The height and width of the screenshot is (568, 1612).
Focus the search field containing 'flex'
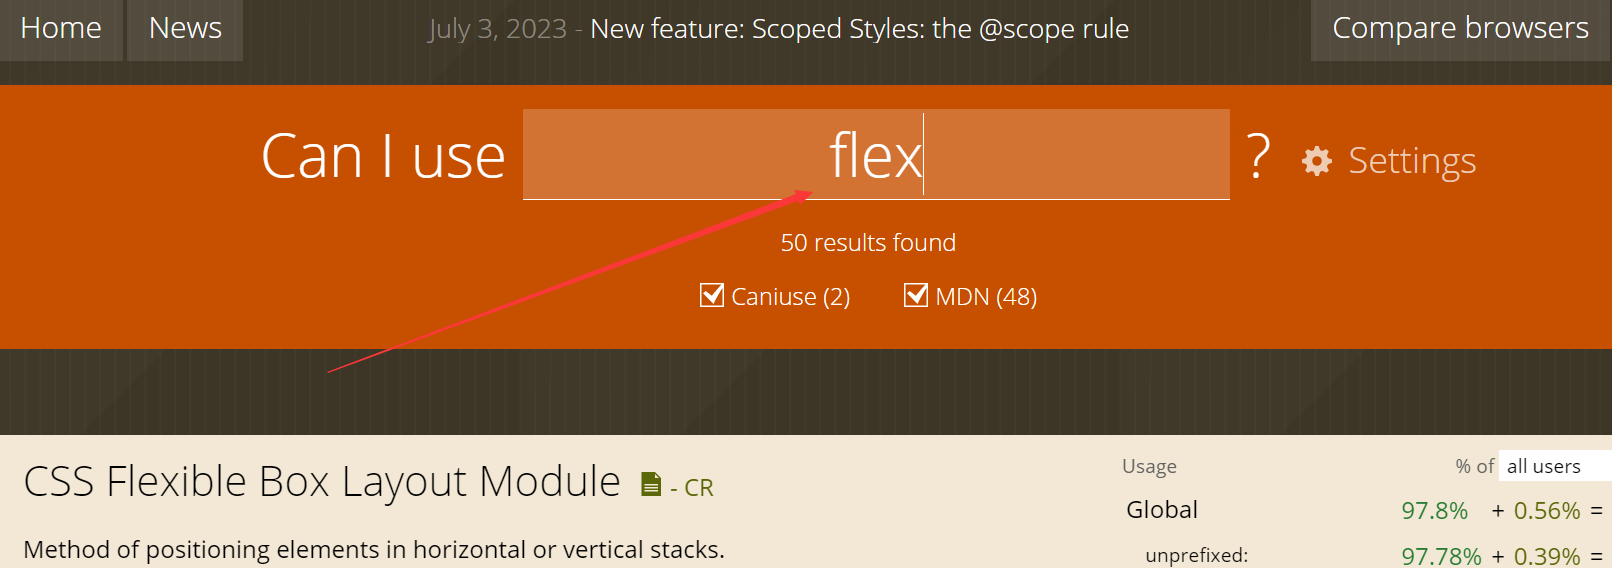pos(876,154)
